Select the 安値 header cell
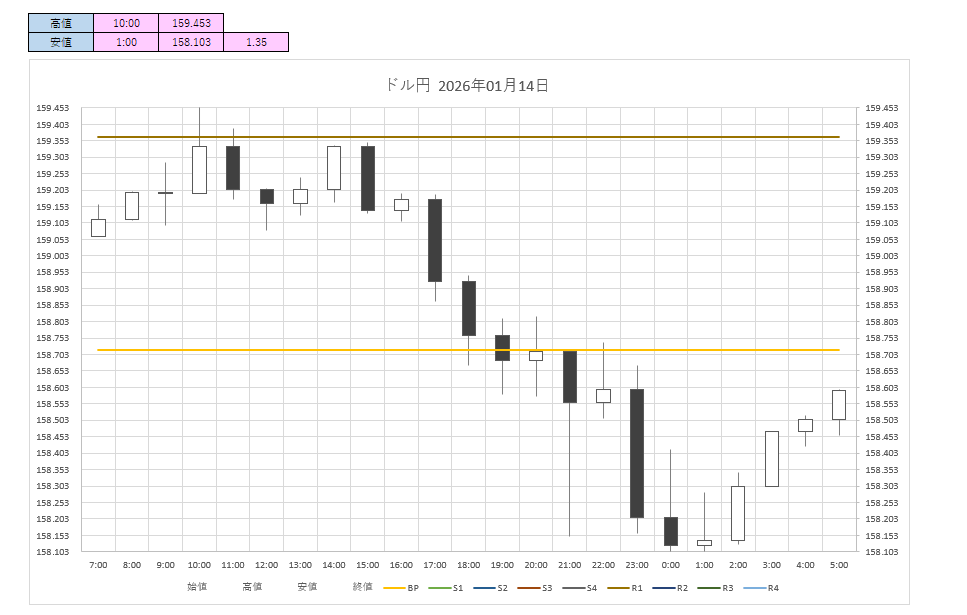Image resolution: width=967 pixels, height=615 pixels. tap(60, 42)
